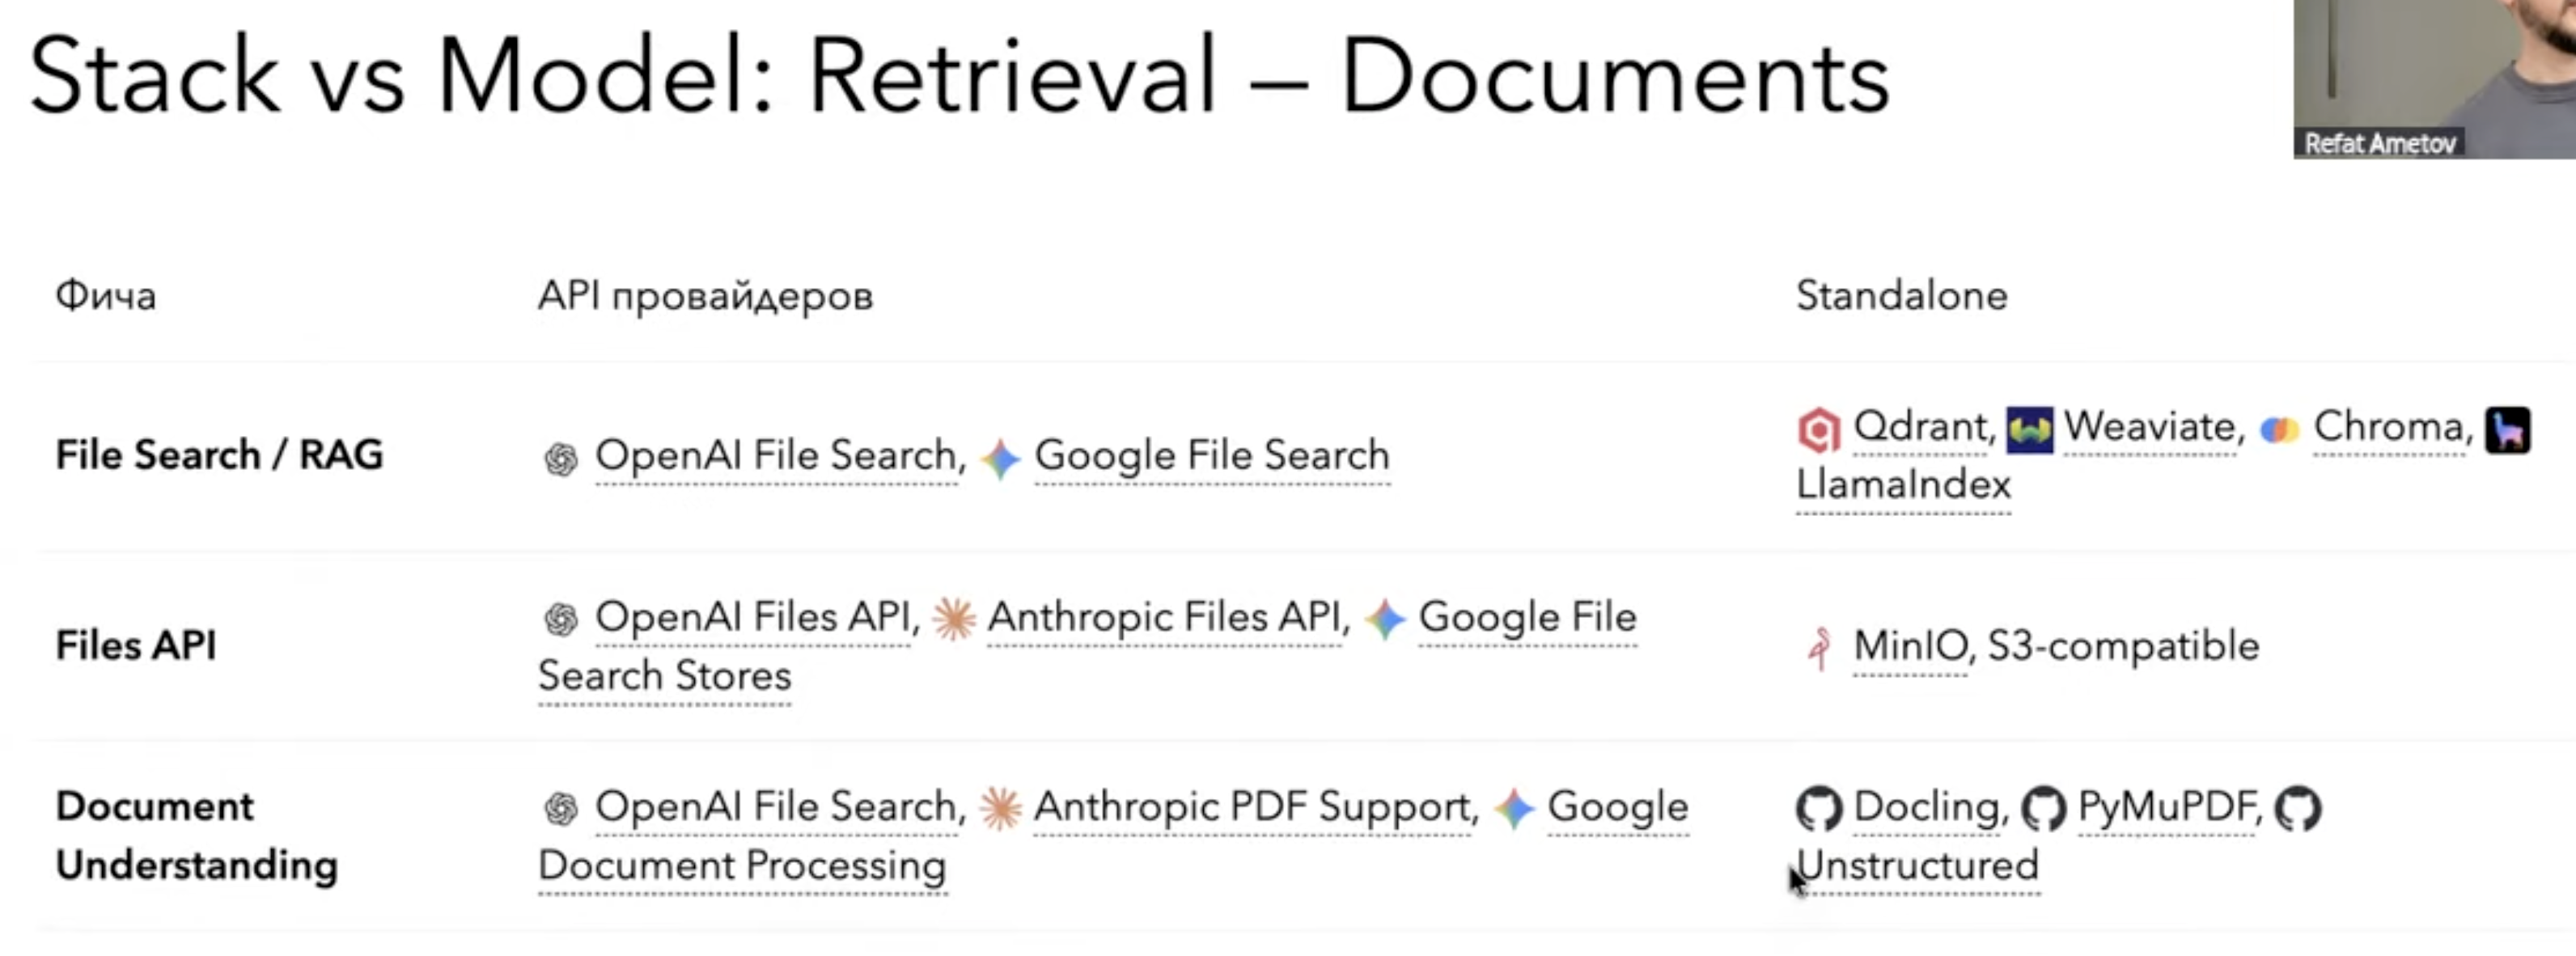Click the Qdrant logo icon
Screen dimensions: 2576x956
(1818, 430)
